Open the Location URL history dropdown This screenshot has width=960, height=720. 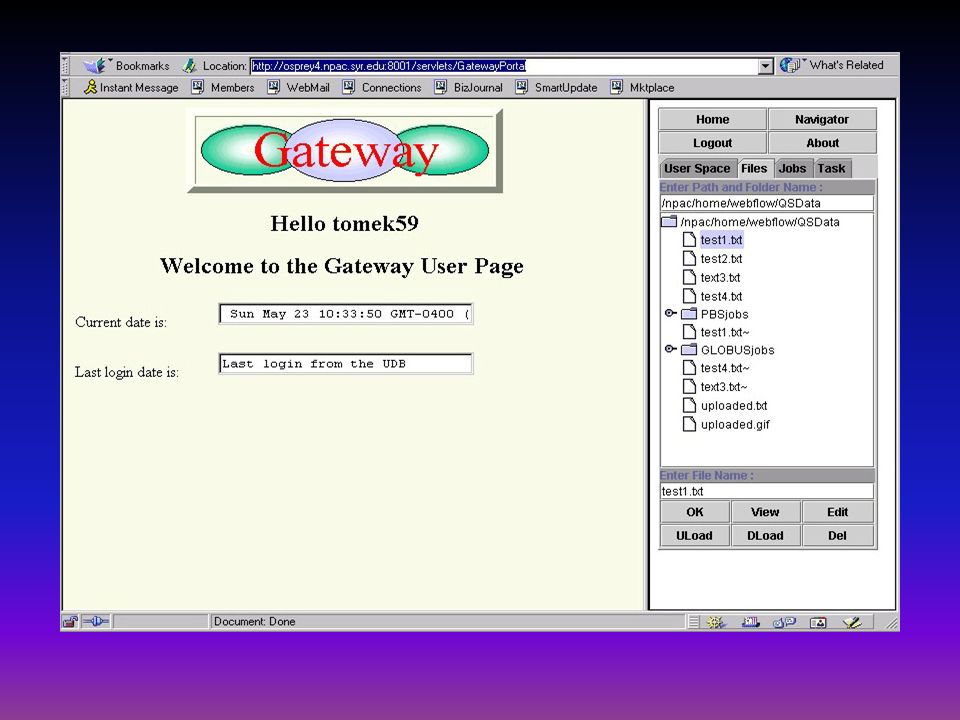coord(765,66)
